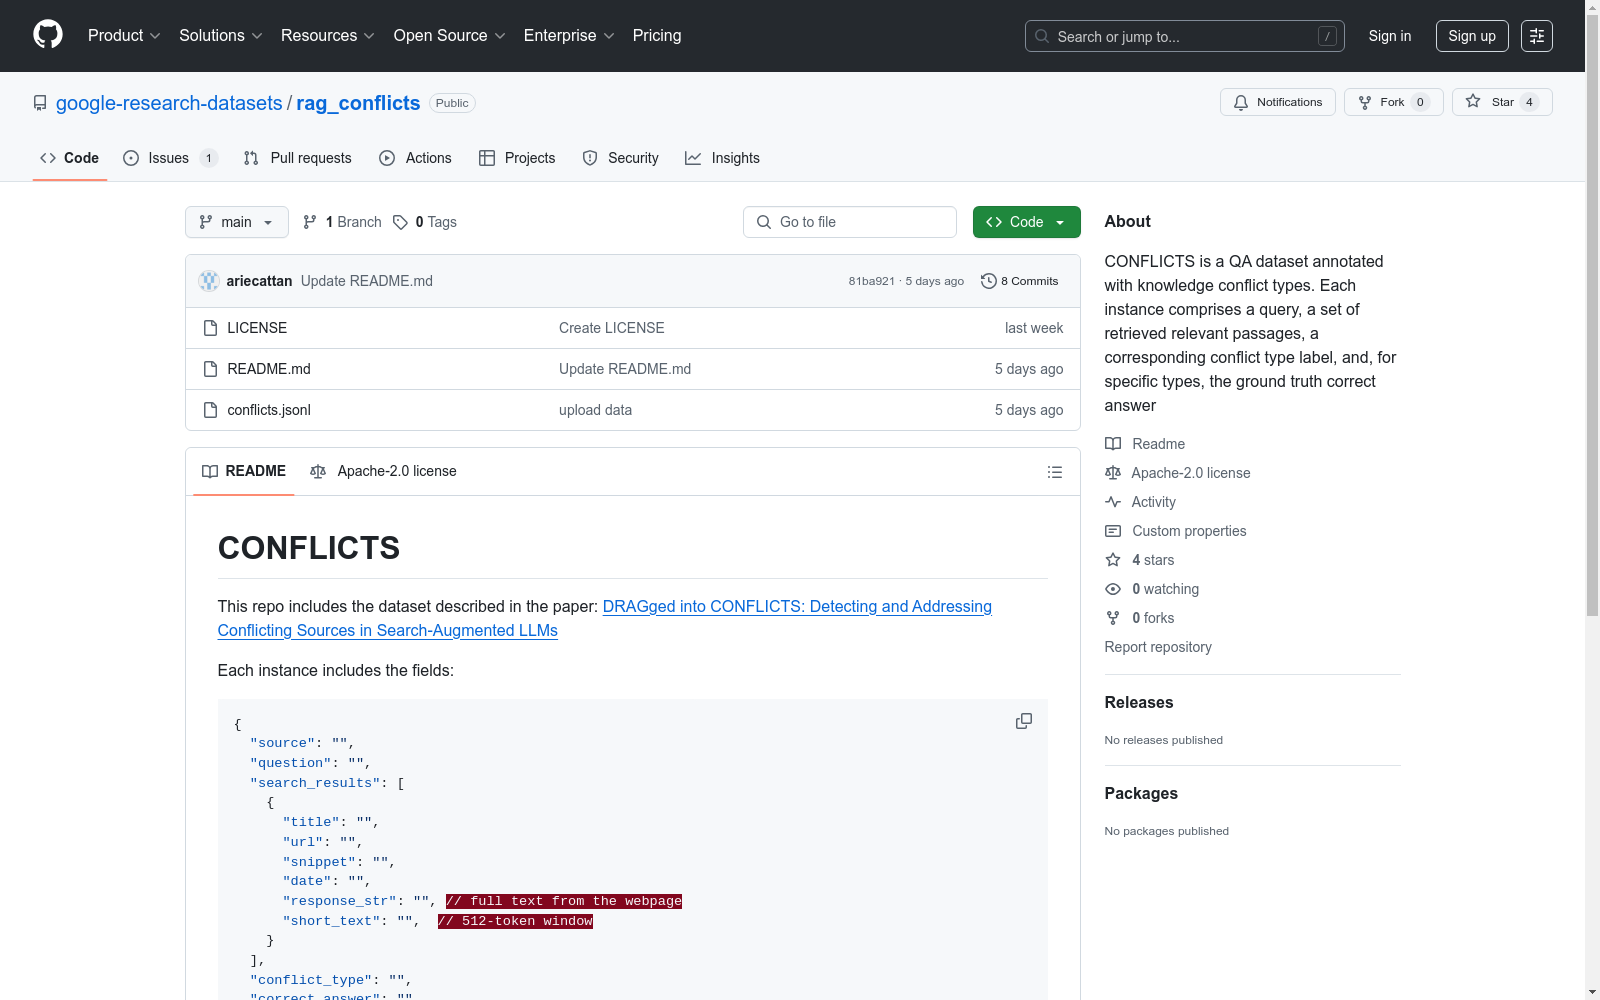Click the search magnifier icon in header

tap(1042, 36)
